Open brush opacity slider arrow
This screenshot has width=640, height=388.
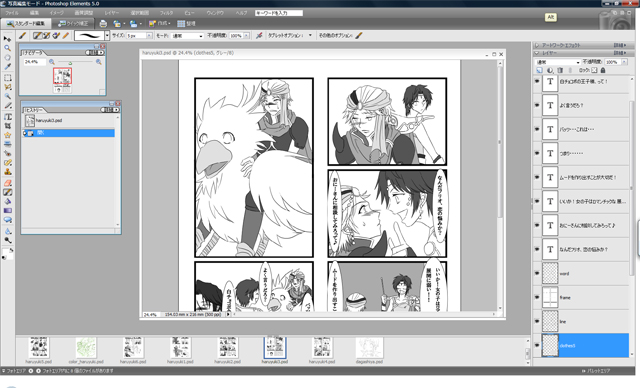click(x=247, y=36)
